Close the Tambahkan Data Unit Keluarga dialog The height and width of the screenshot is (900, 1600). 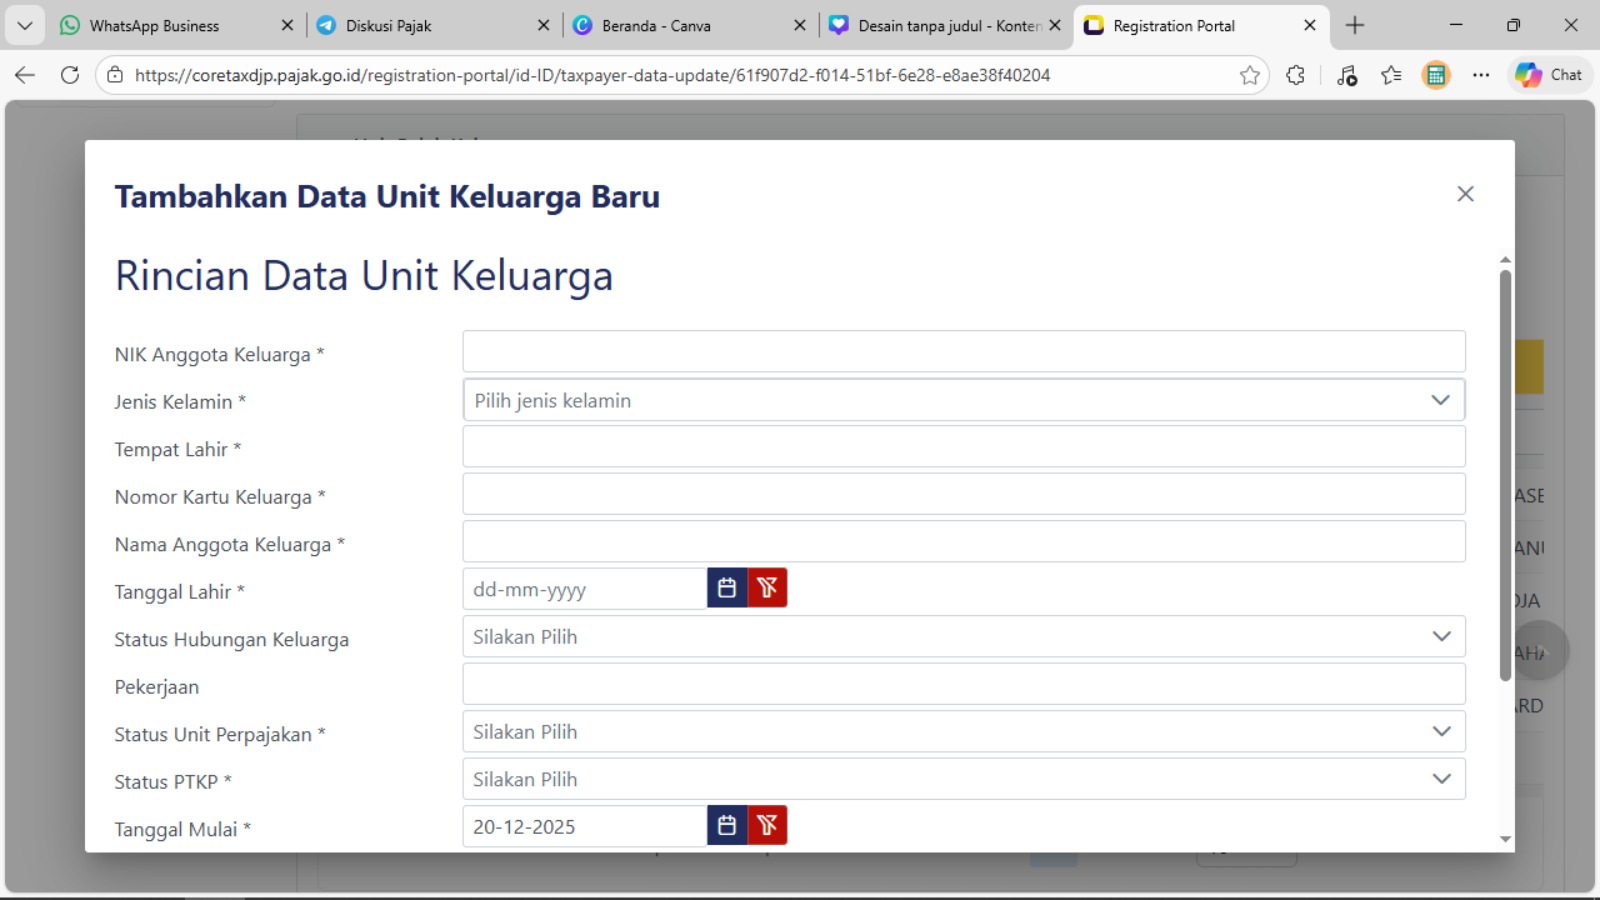[x=1465, y=194]
